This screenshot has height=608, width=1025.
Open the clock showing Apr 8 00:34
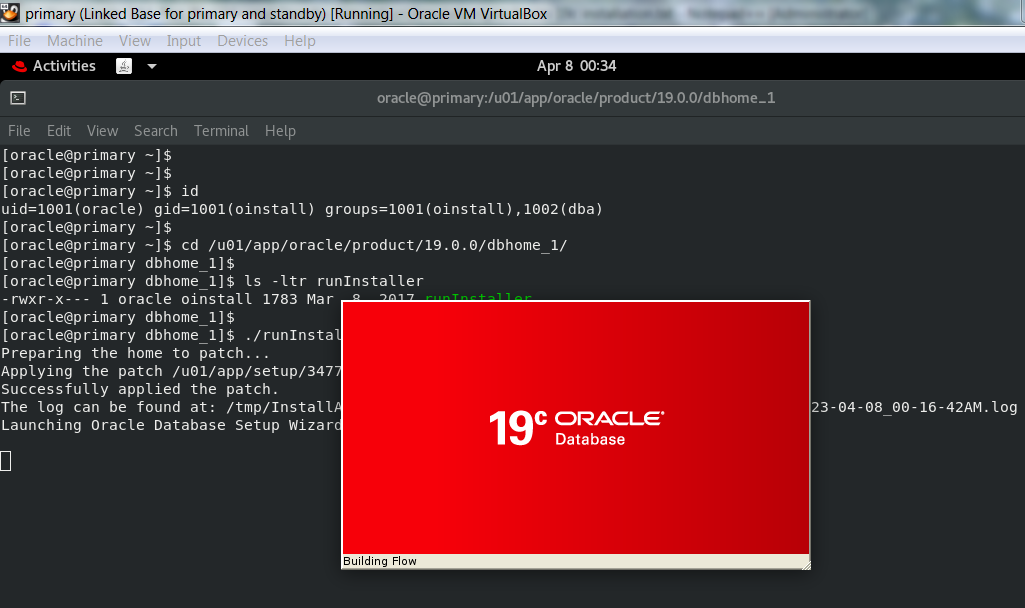click(577, 66)
